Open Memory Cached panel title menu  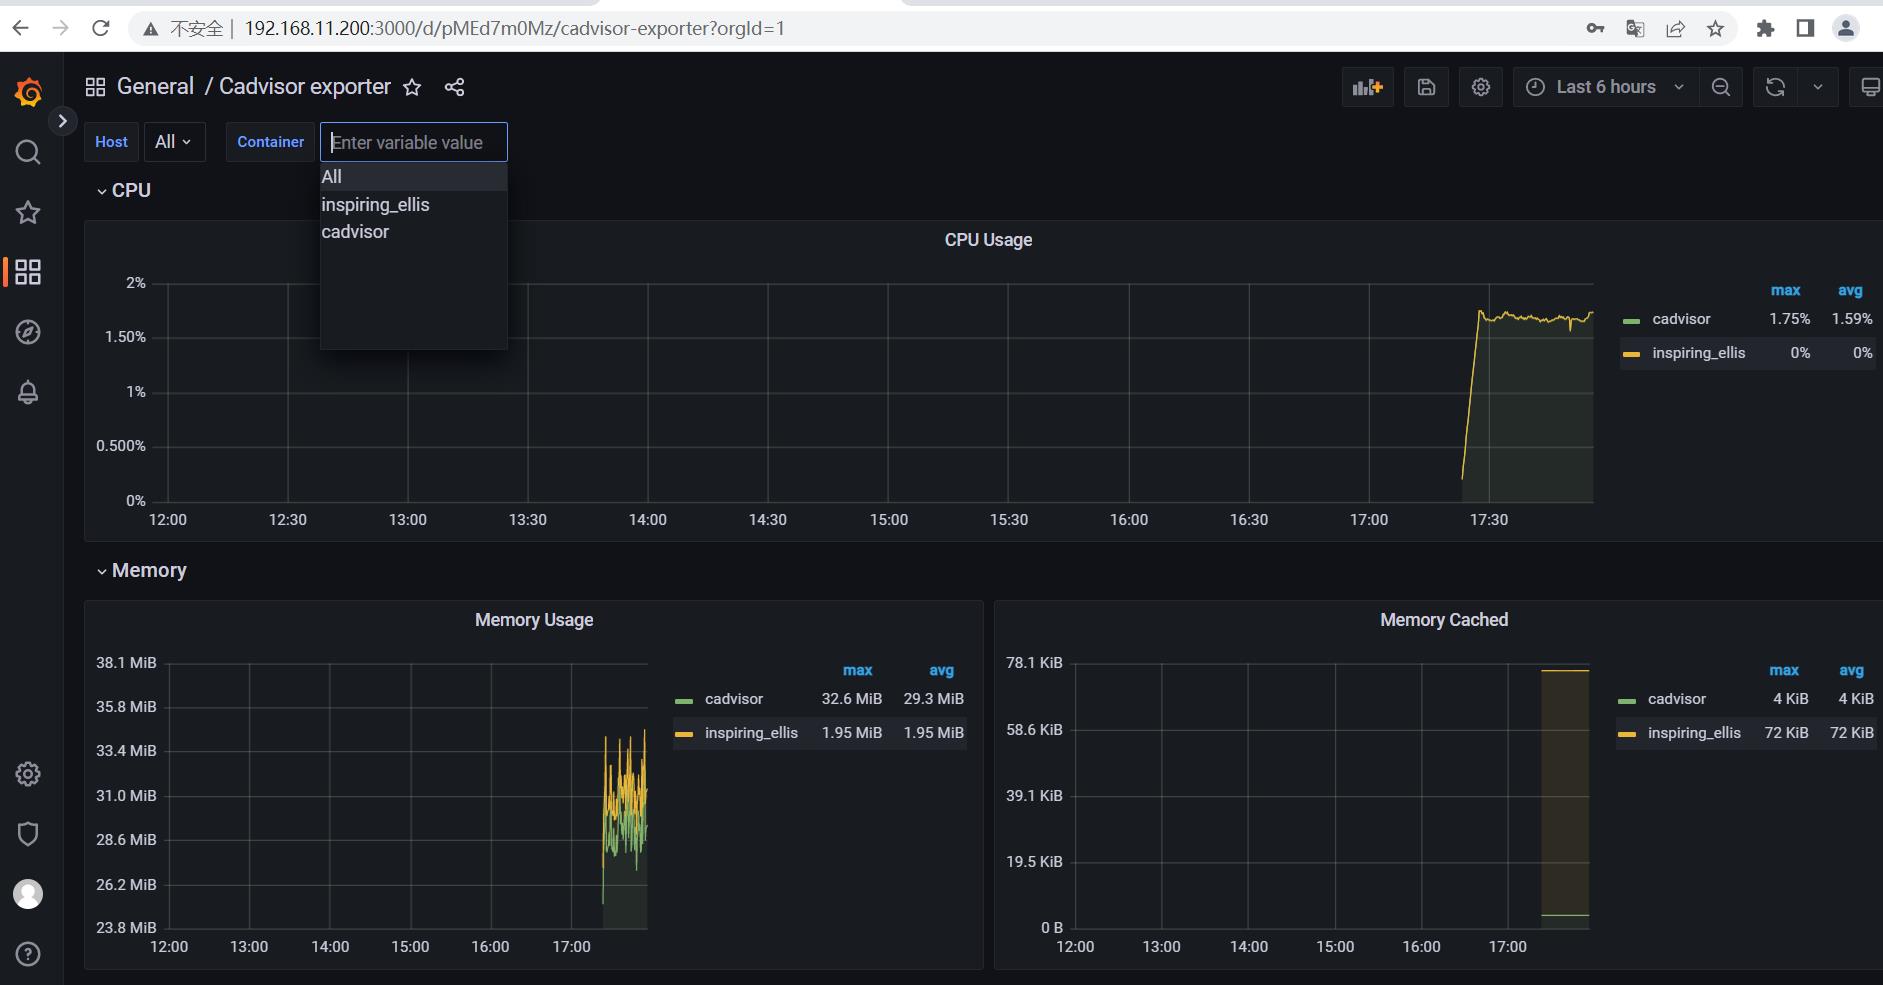1444,620
